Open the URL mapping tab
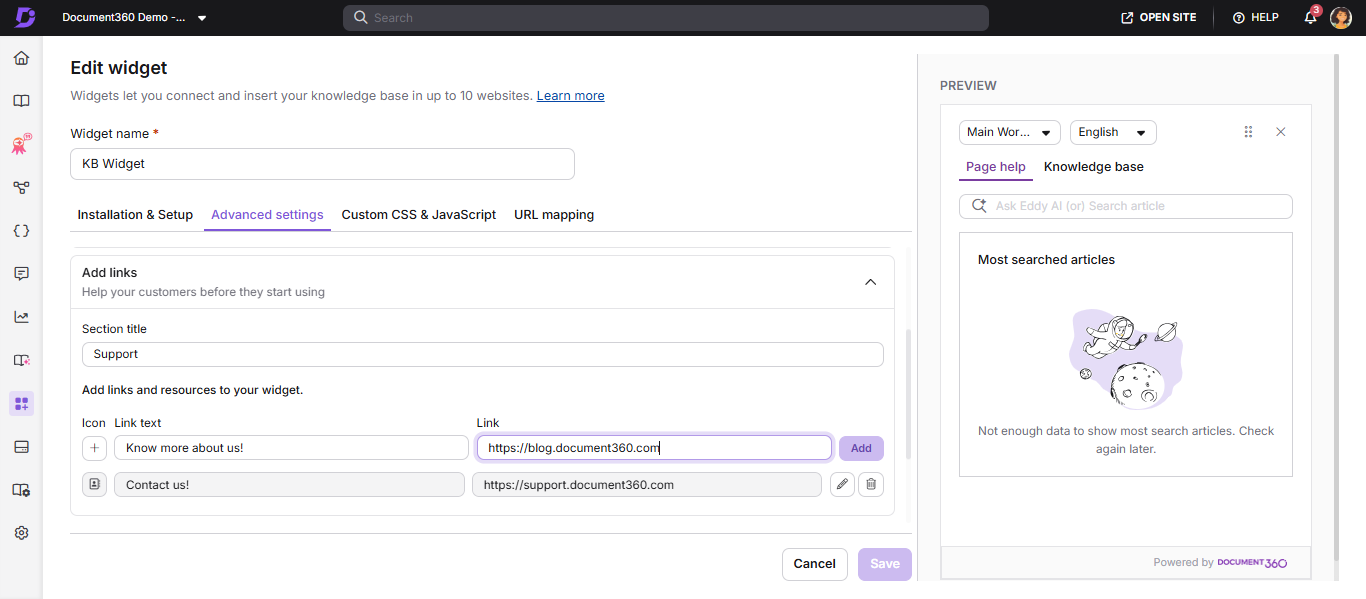The width and height of the screenshot is (1366, 599). [x=554, y=215]
